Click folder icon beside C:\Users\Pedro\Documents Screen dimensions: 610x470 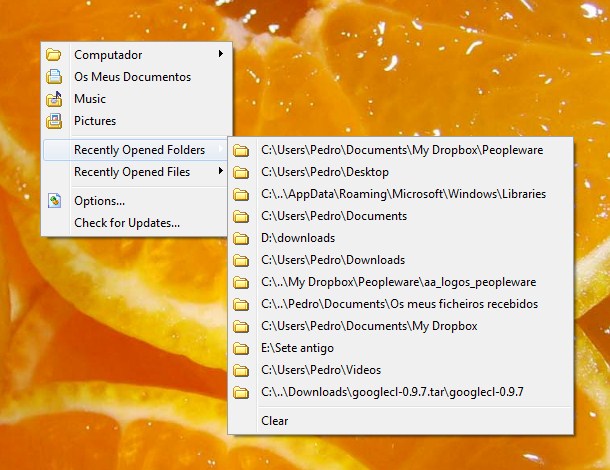click(241, 216)
